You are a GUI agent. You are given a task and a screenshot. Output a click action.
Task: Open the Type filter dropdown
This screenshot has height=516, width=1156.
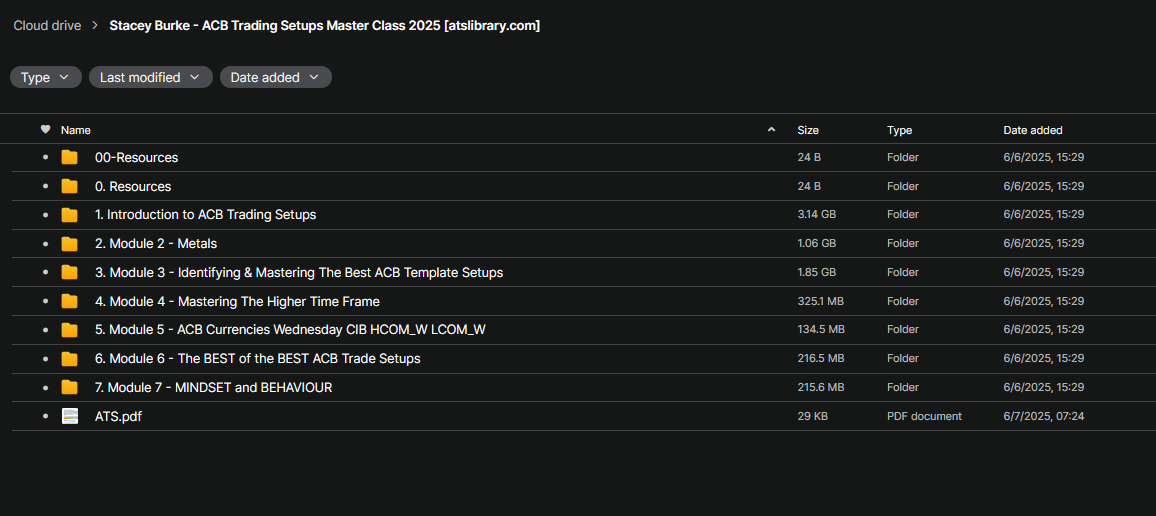(x=45, y=77)
